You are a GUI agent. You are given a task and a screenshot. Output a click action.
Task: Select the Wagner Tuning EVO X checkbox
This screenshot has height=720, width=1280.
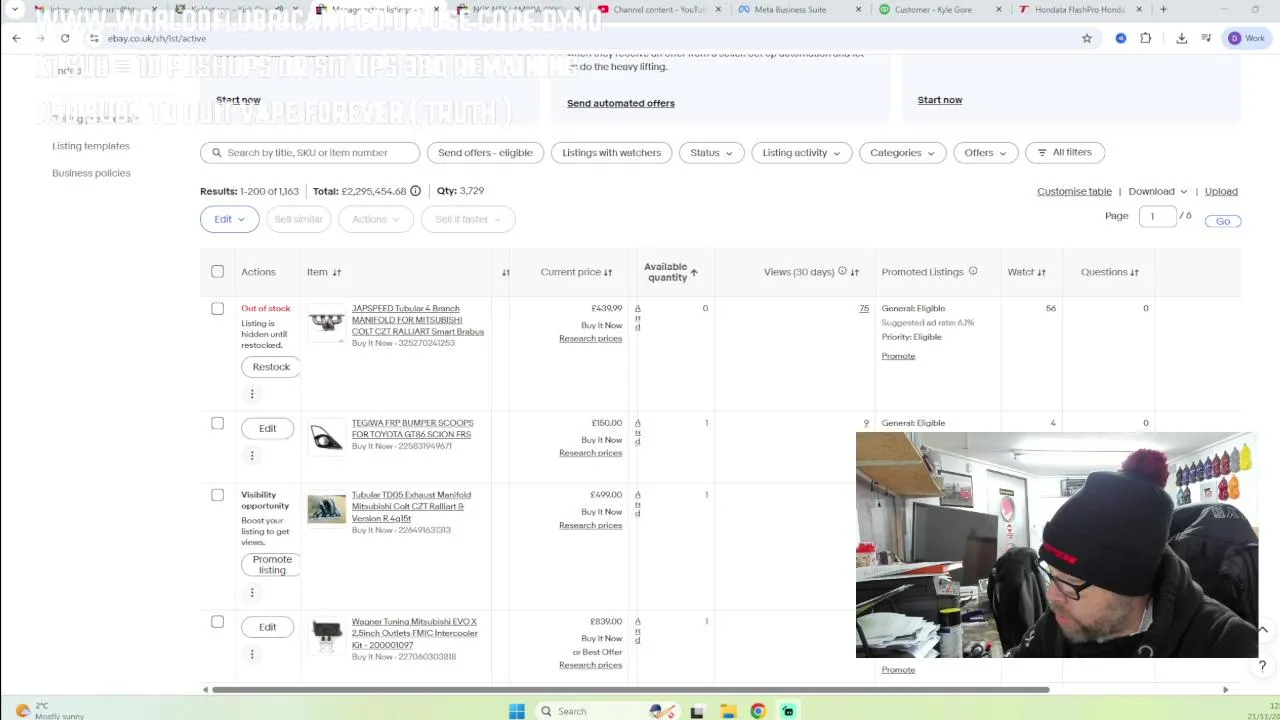tap(217, 622)
